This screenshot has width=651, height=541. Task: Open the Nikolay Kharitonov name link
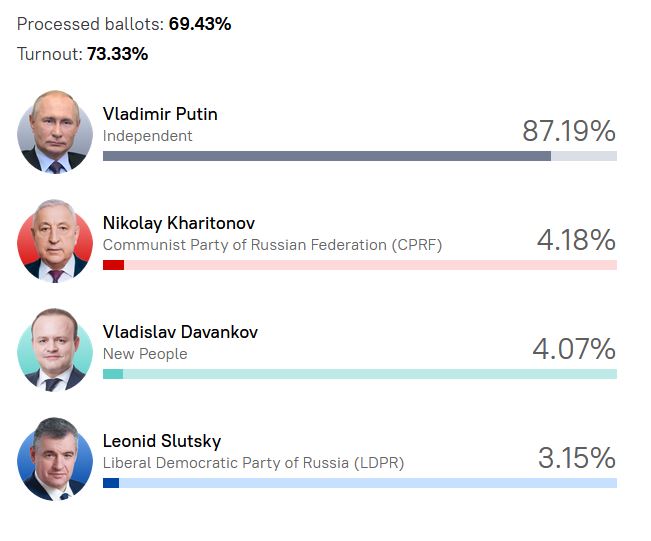coord(178,223)
